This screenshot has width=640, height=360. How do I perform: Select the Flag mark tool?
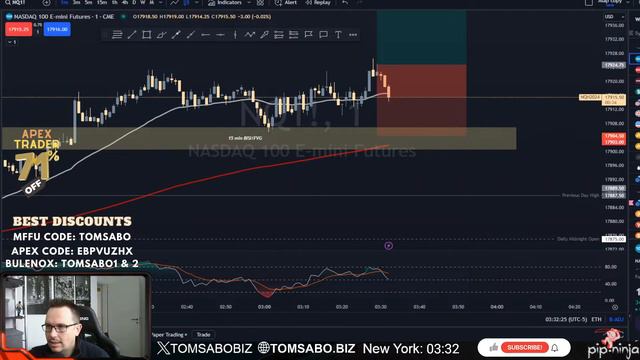pyautogui.click(x=309, y=35)
